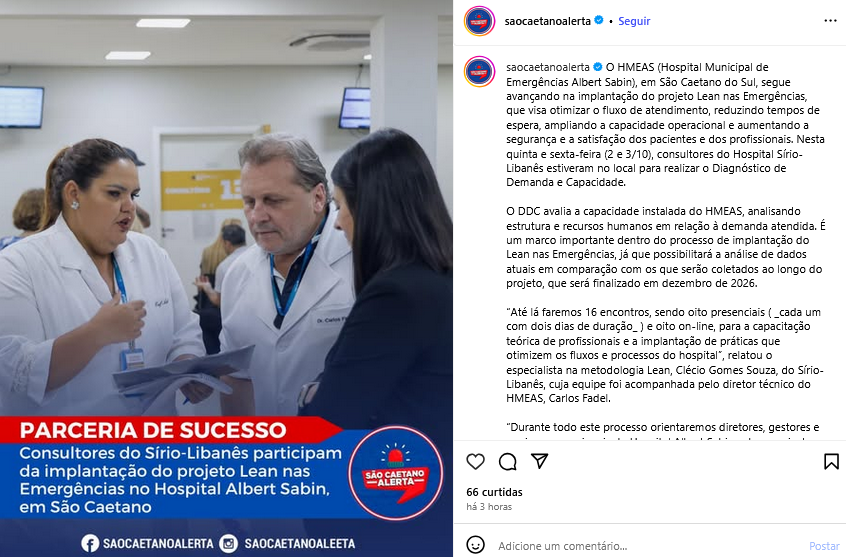Focus the 'Adicione um comentário' field
This screenshot has height=557, width=846.
(647, 546)
